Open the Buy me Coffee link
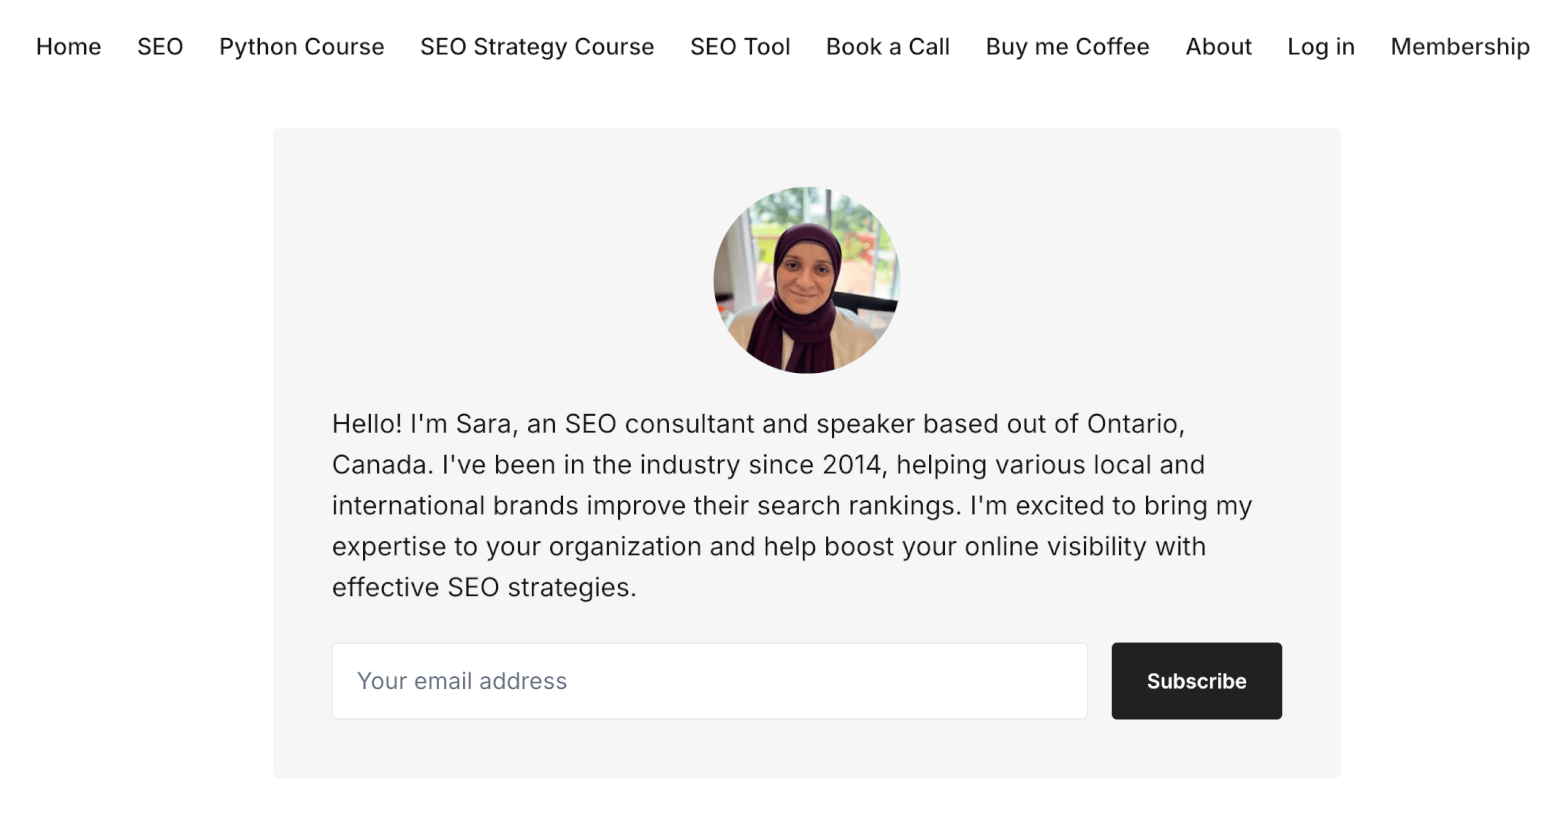Image resolution: width=1560 pixels, height=819 pixels. pos(1067,46)
